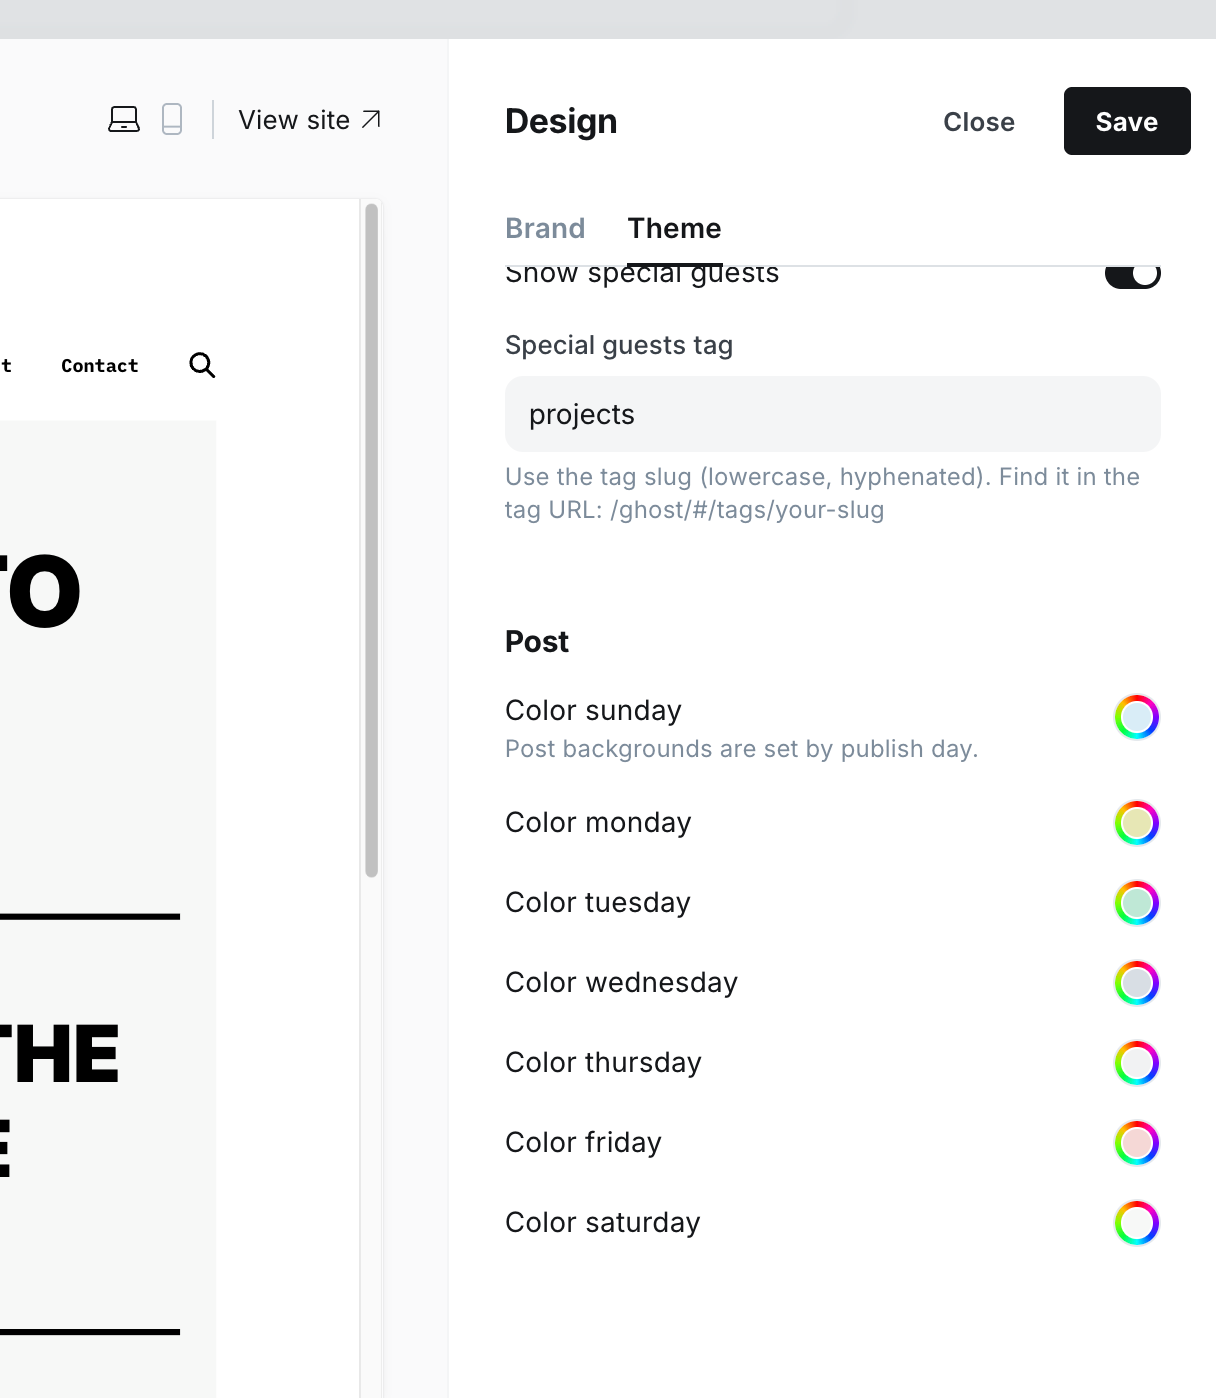Click the site preview scrollbar
Viewport: 1216px width, 1398px height.
point(372,540)
